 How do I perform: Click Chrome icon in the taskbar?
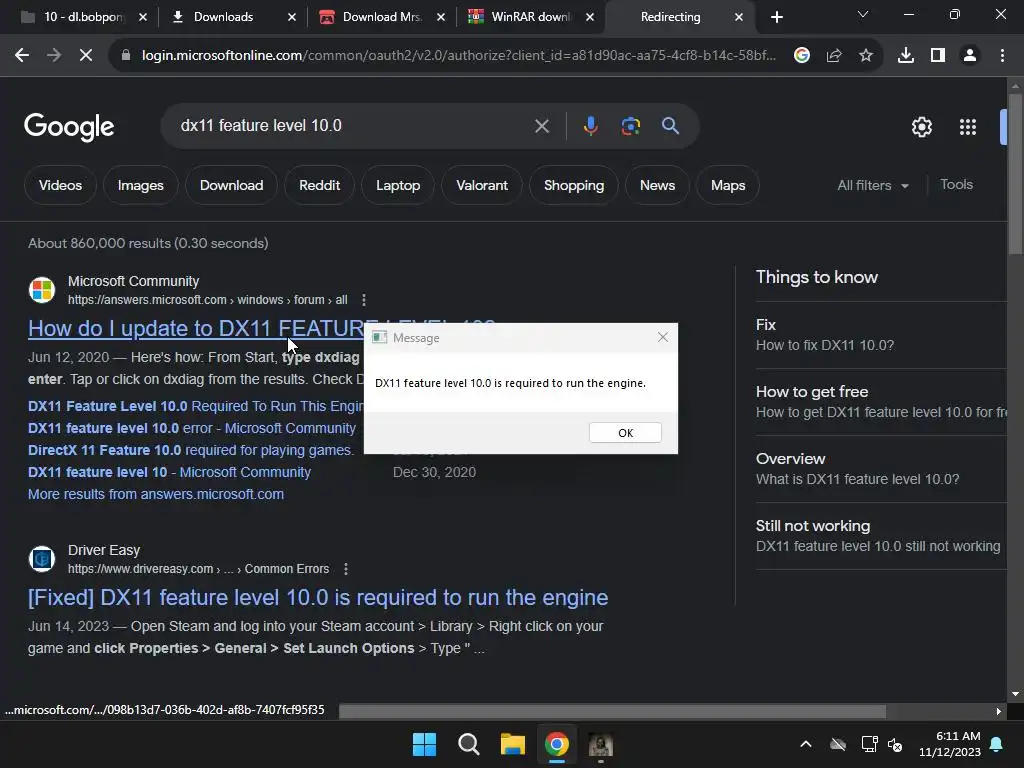557,744
